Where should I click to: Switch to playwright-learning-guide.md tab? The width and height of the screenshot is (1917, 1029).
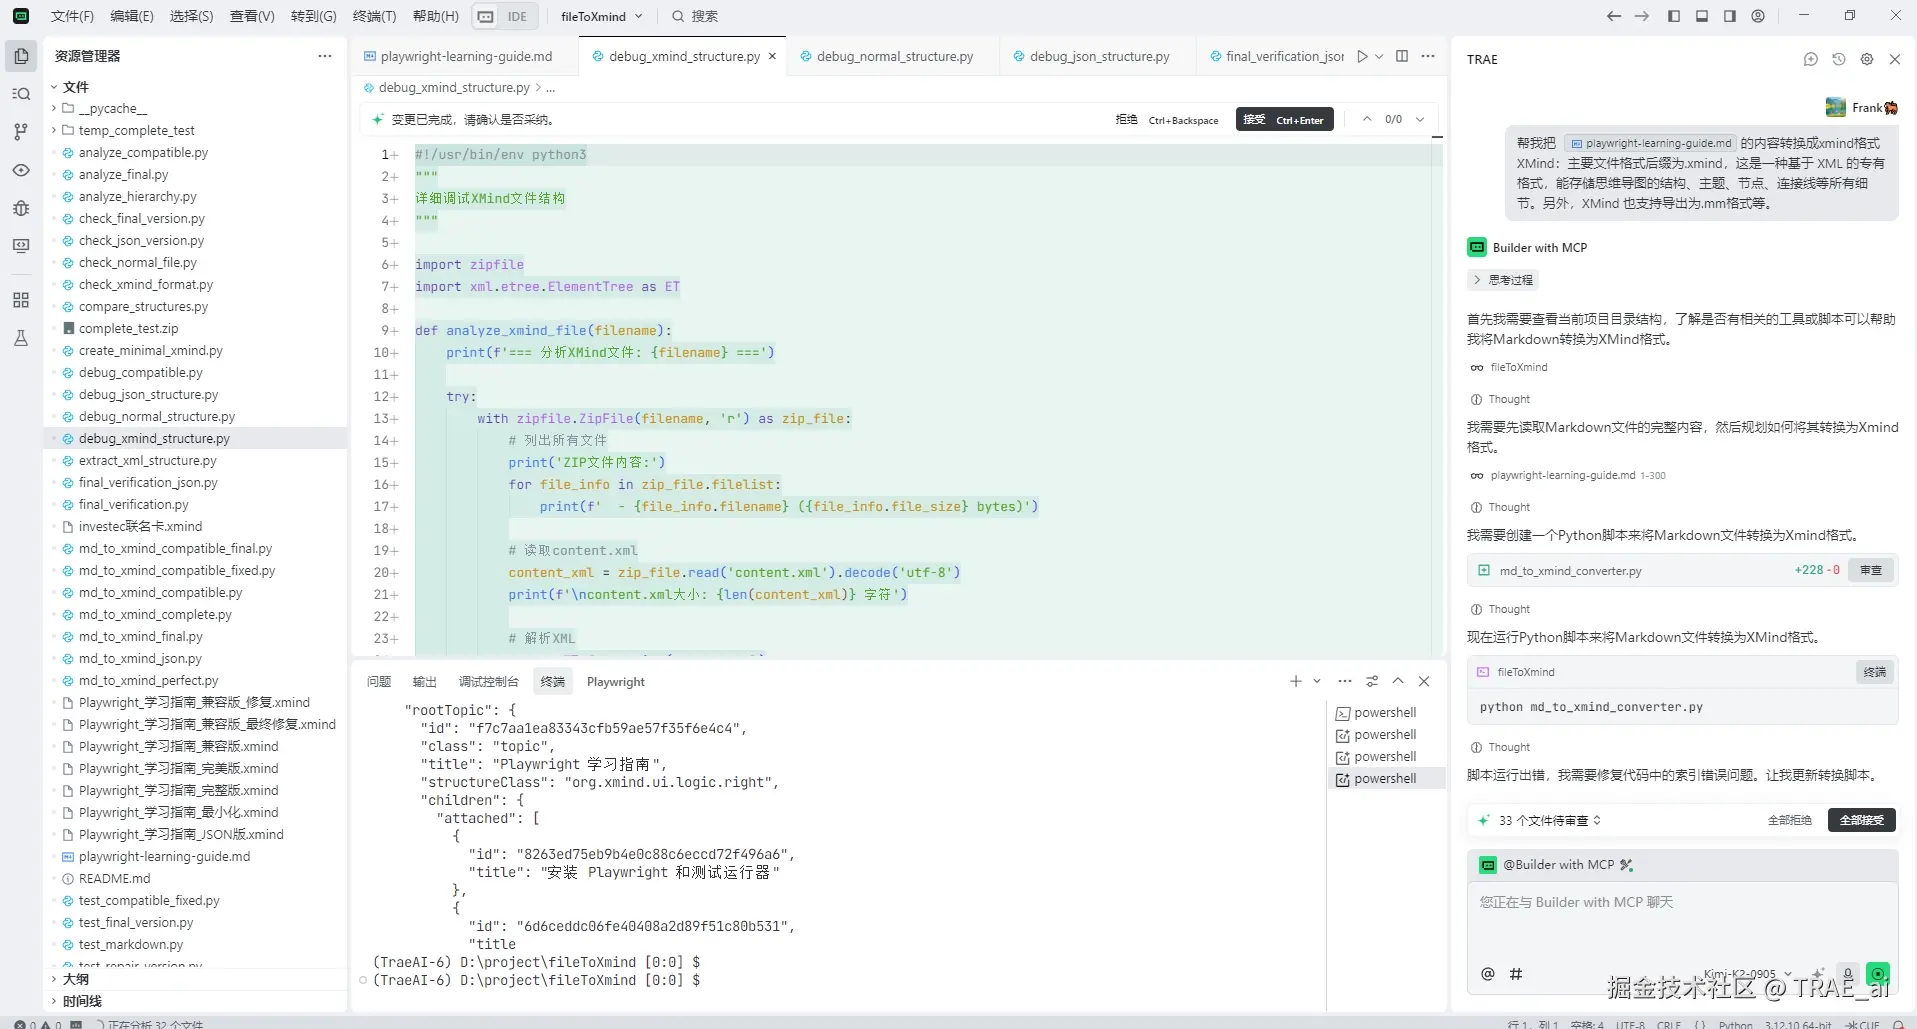click(x=465, y=57)
